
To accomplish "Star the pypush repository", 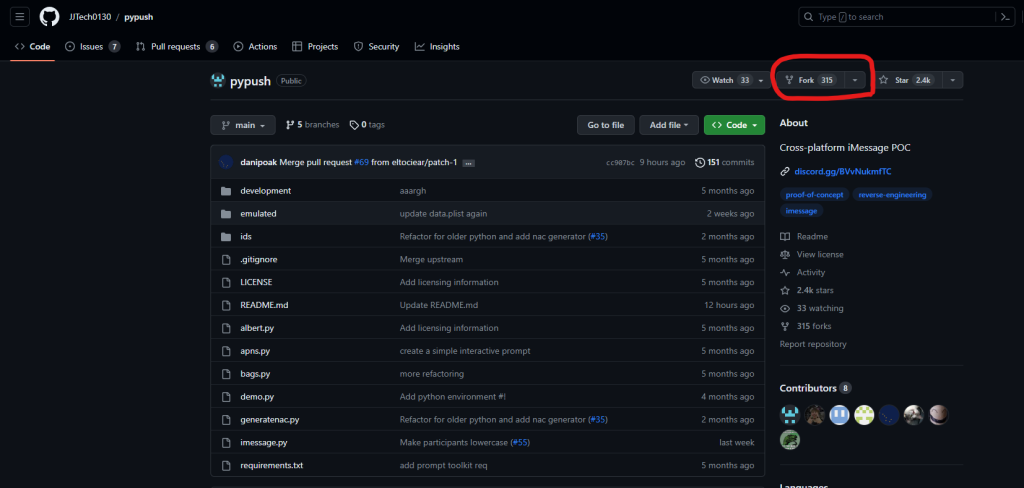I will [x=908, y=80].
